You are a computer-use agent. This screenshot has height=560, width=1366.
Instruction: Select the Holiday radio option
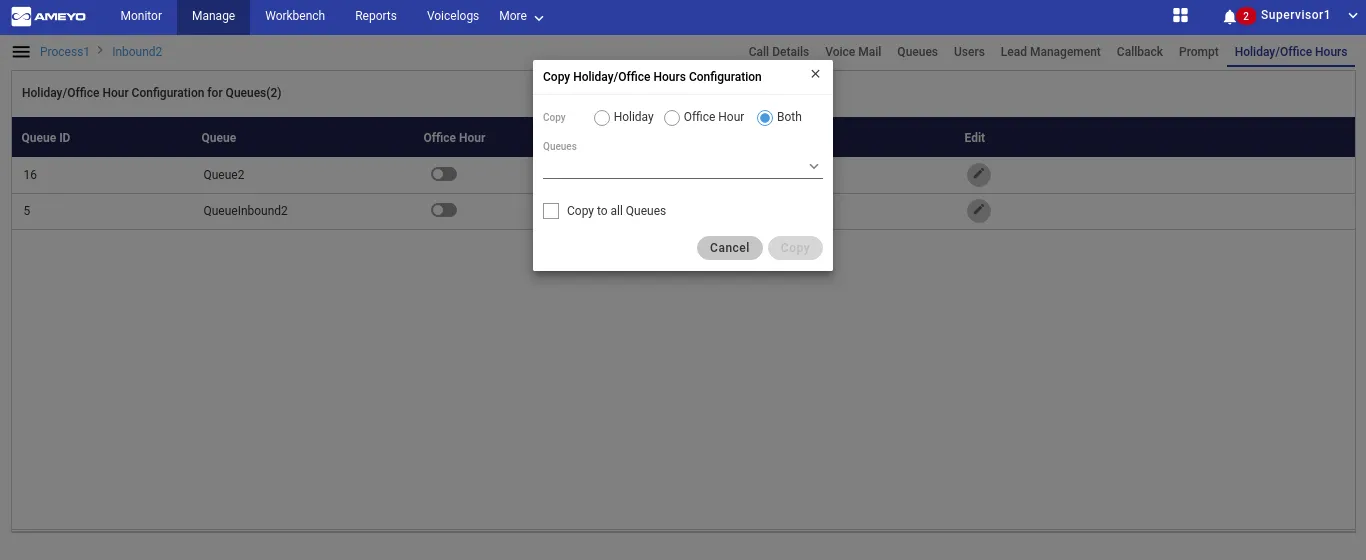click(602, 118)
